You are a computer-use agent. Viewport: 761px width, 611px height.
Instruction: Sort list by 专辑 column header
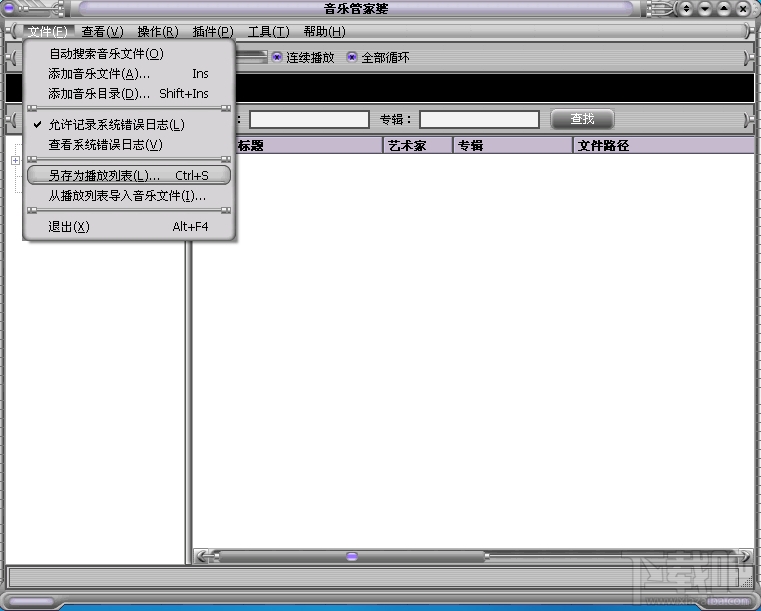tap(513, 146)
